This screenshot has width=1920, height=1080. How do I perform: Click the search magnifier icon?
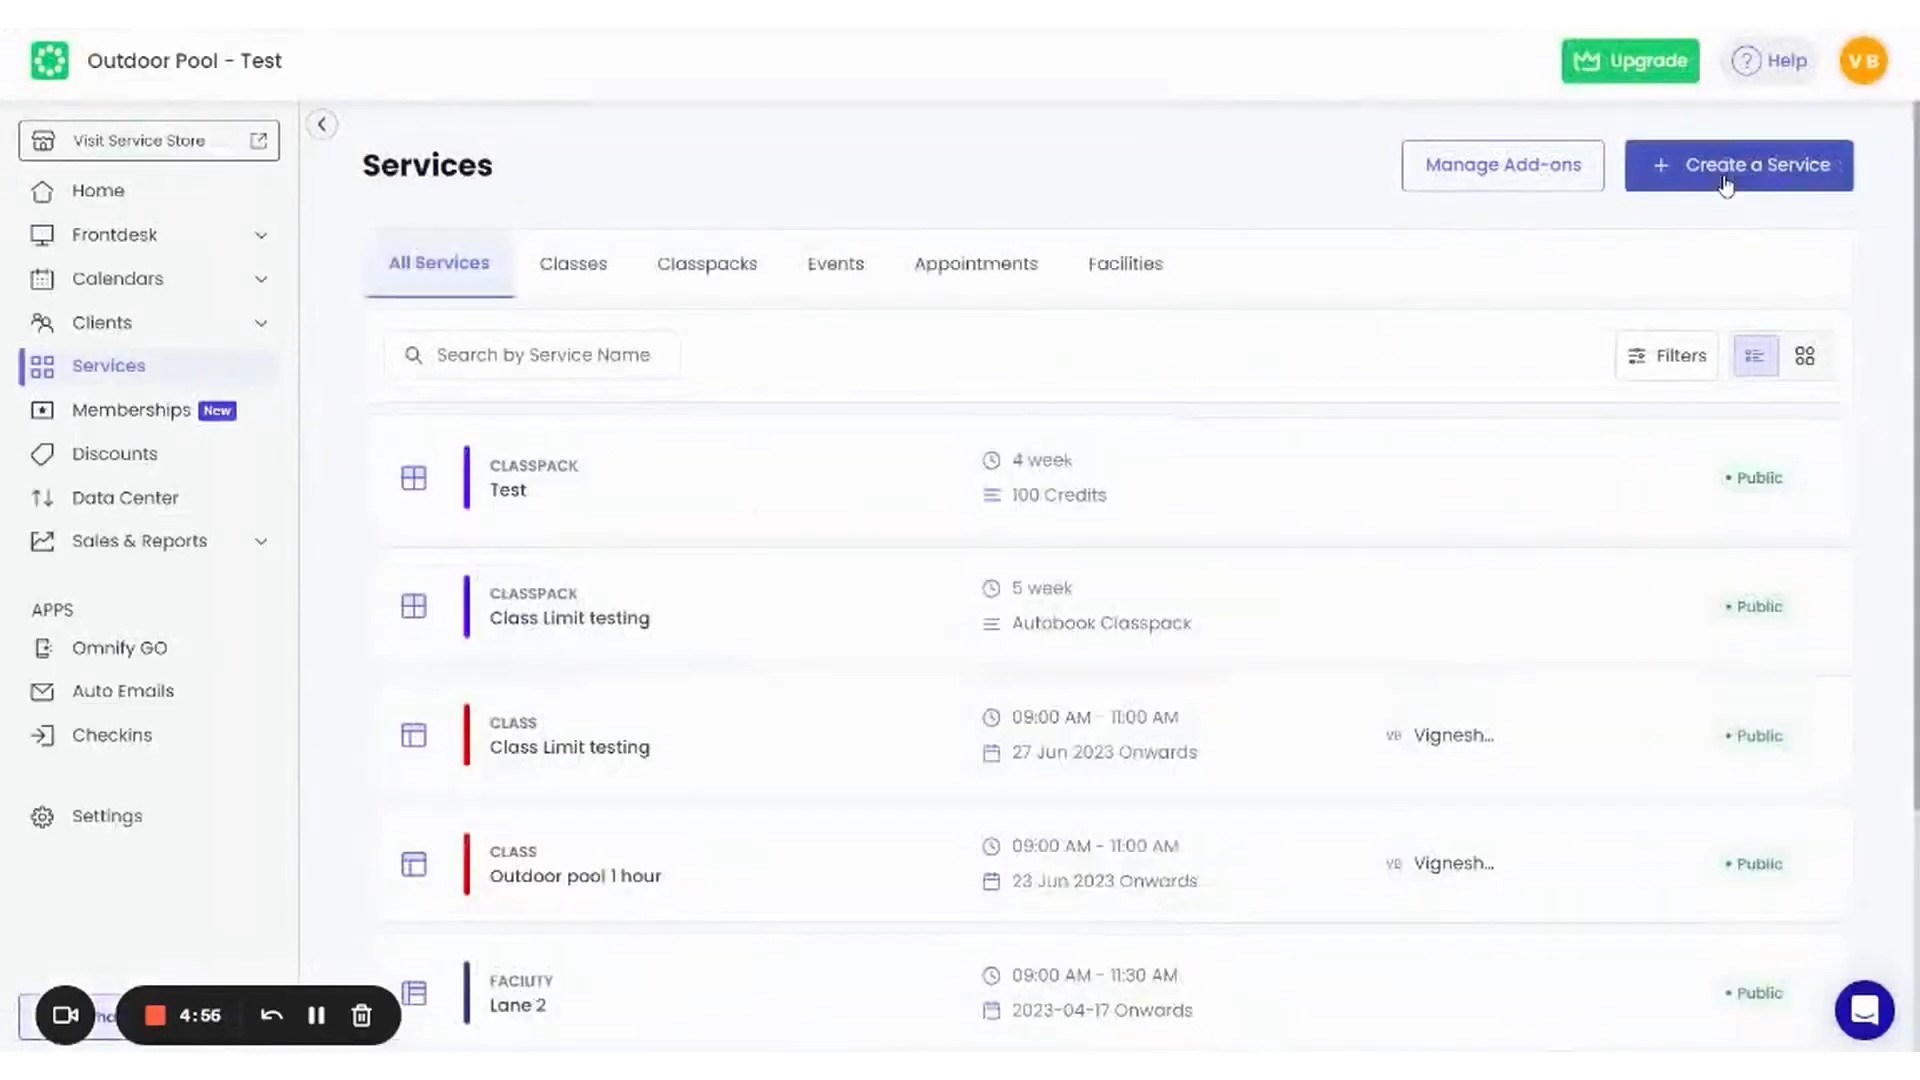pos(413,355)
